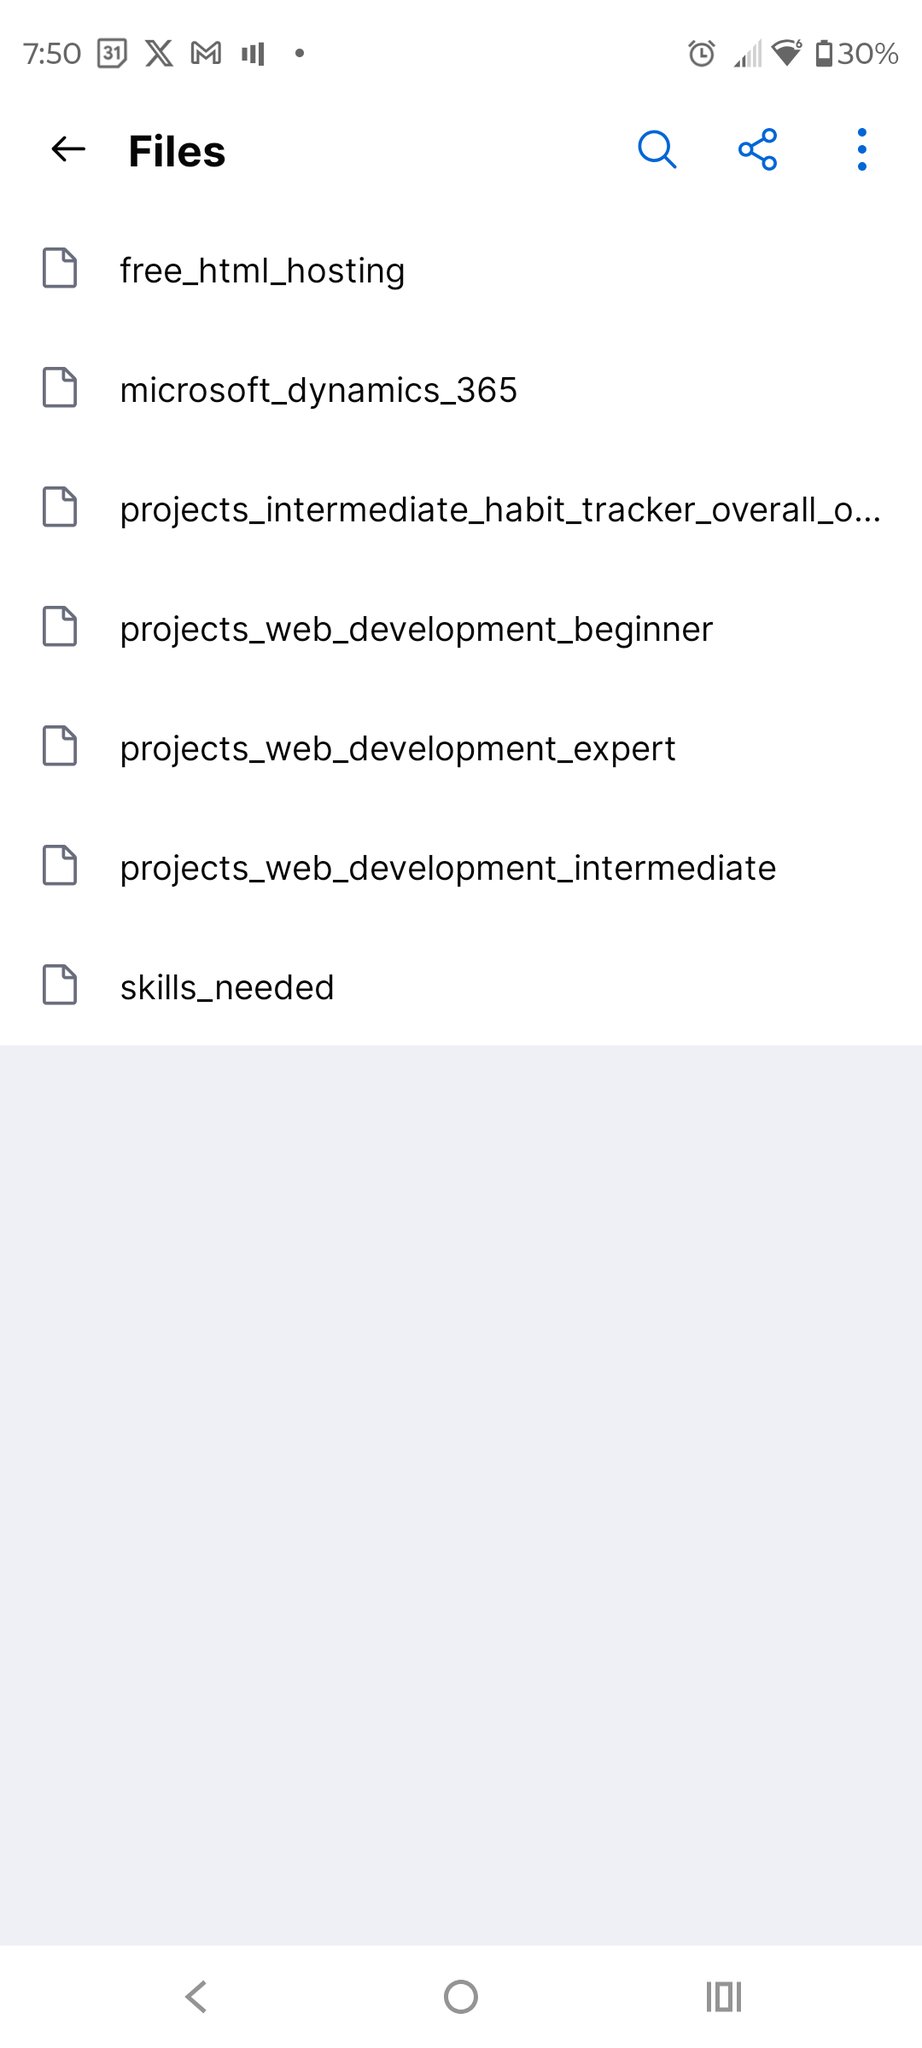Image resolution: width=922 pixels, height=2048 pixels.
Task: Select projects_web_development_intermediate file
Action: coord(447,868)
